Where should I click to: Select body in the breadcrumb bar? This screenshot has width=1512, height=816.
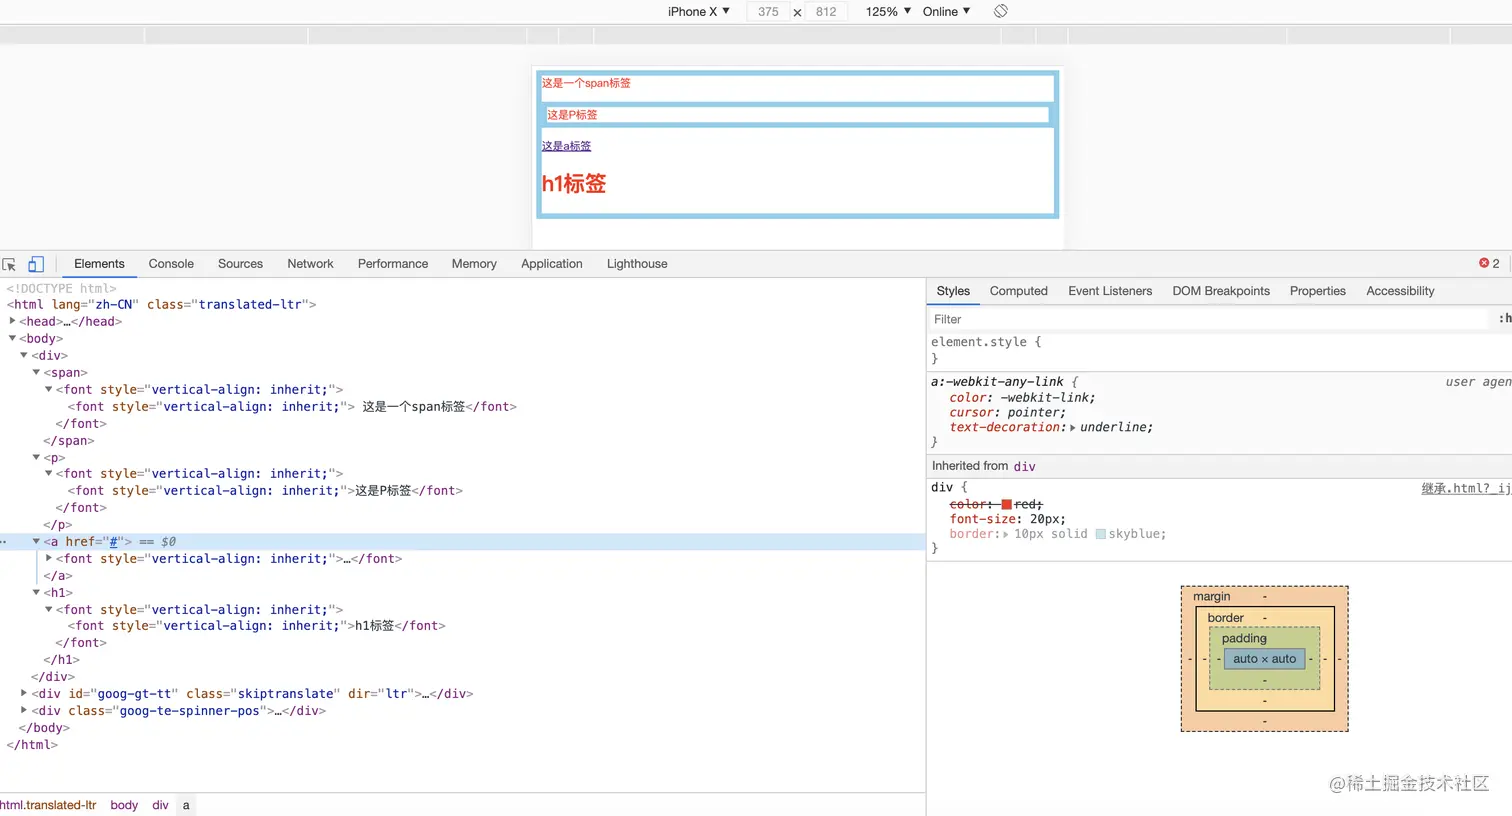point(124,805)
